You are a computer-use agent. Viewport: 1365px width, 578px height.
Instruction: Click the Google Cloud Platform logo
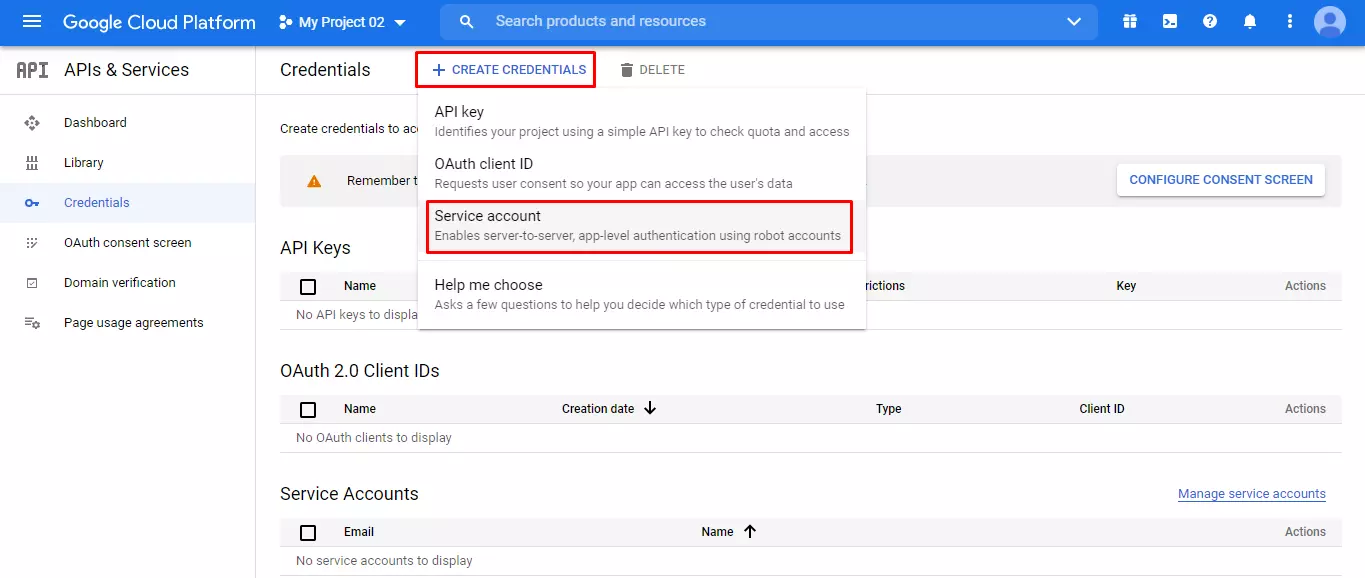pyautogui.click(x=159, y=22)
